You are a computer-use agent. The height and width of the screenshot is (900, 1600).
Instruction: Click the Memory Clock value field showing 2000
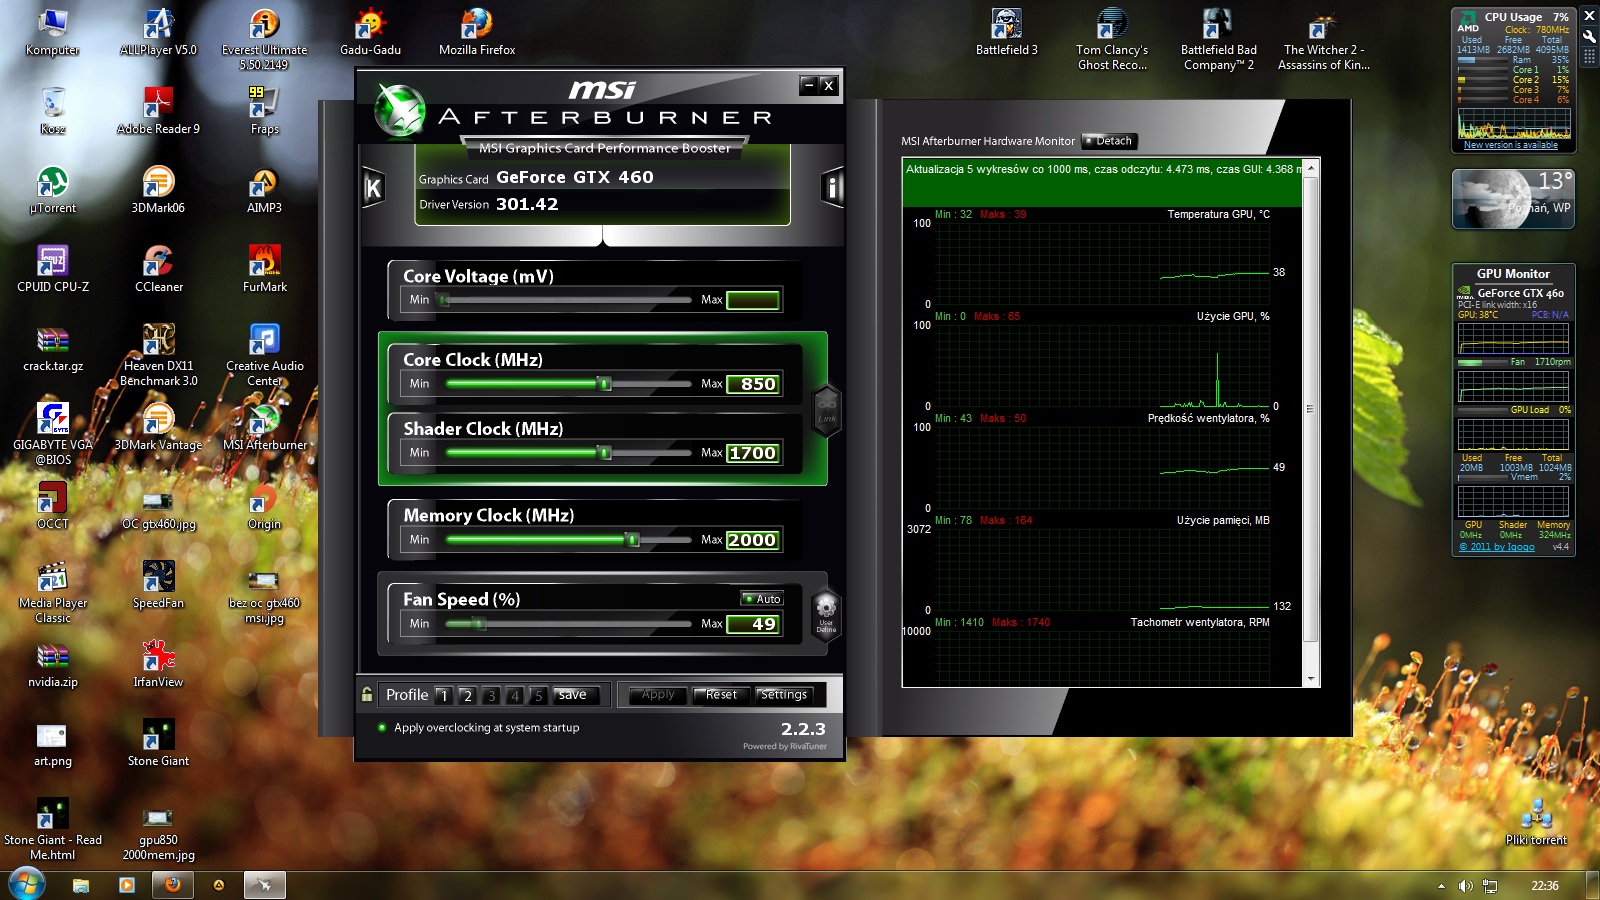tap(754, 540)
